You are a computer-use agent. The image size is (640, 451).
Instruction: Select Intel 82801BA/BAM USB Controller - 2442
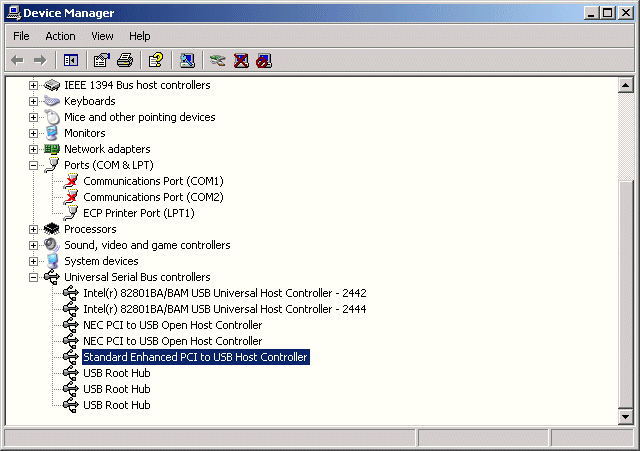tap(224, 293)
